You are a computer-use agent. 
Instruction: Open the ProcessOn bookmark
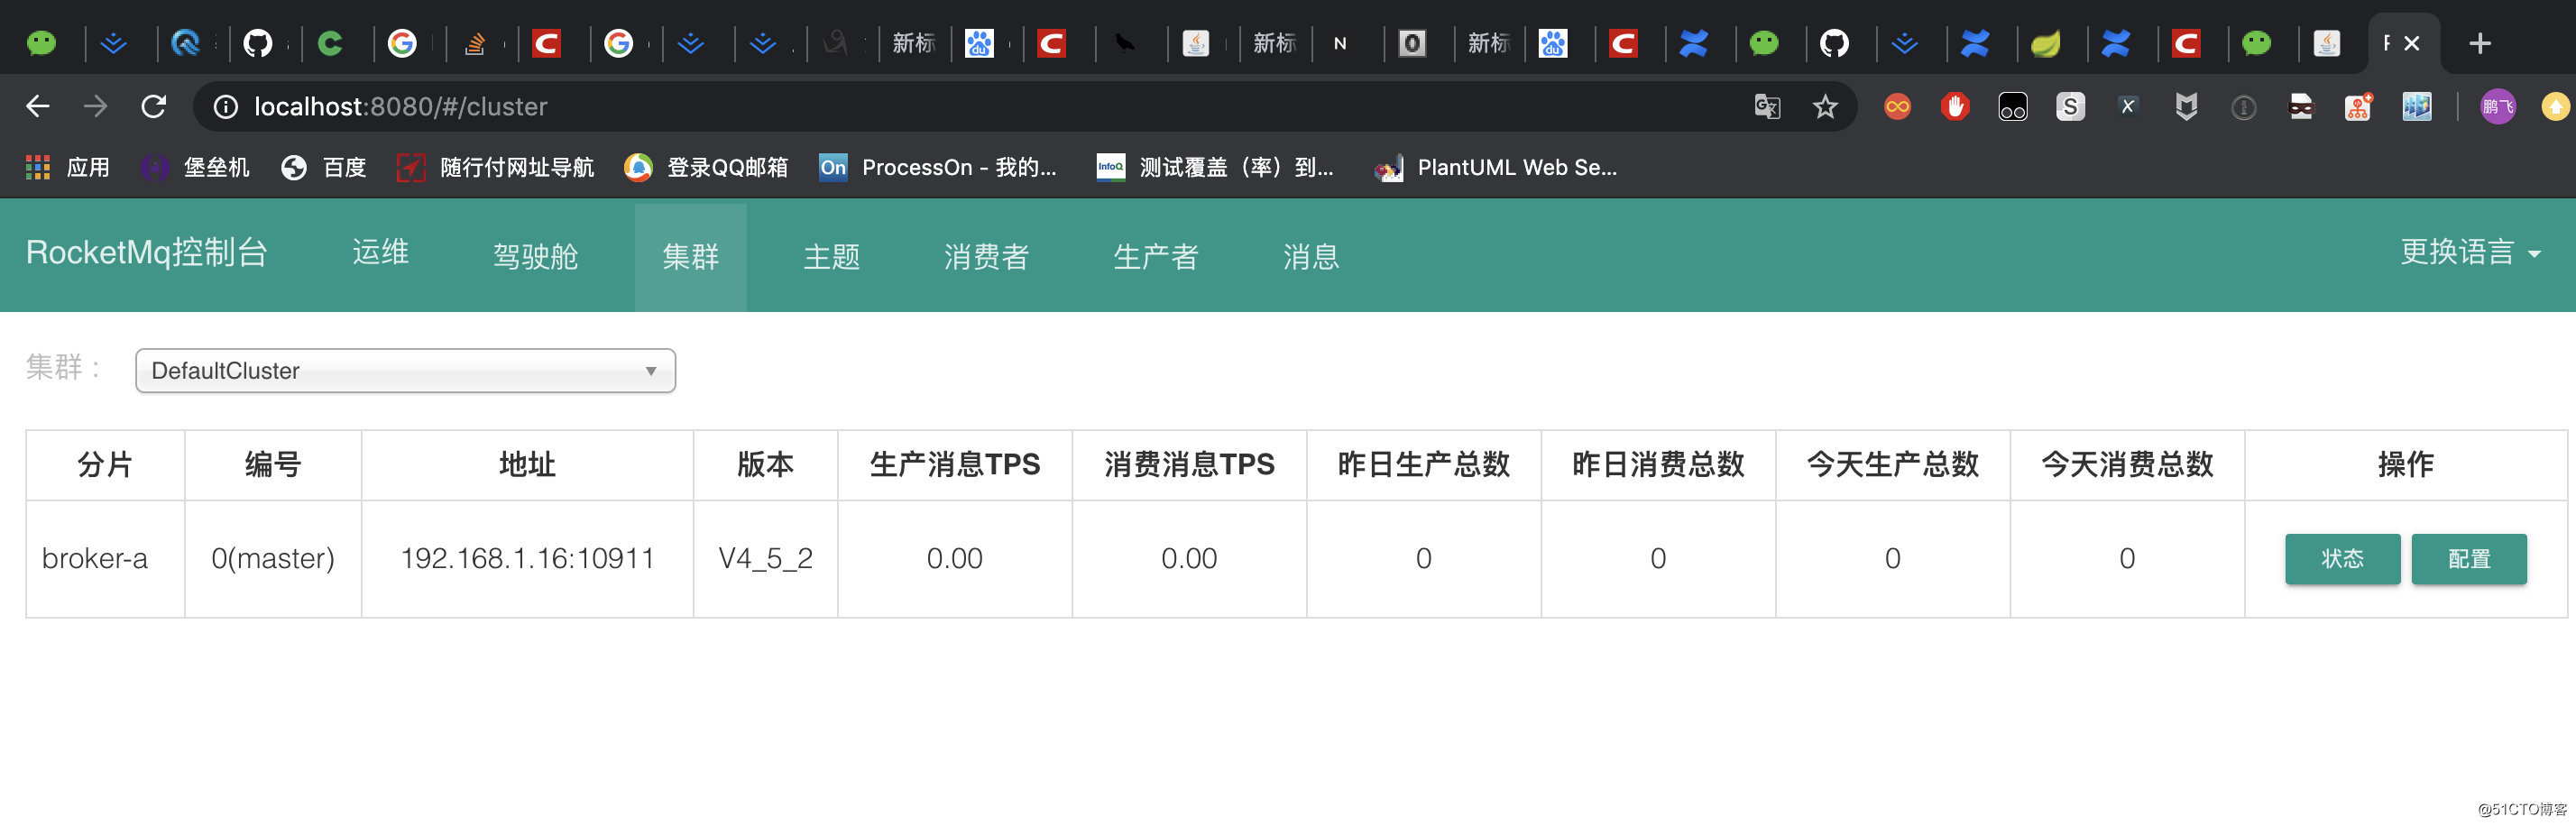click(938, 167)
